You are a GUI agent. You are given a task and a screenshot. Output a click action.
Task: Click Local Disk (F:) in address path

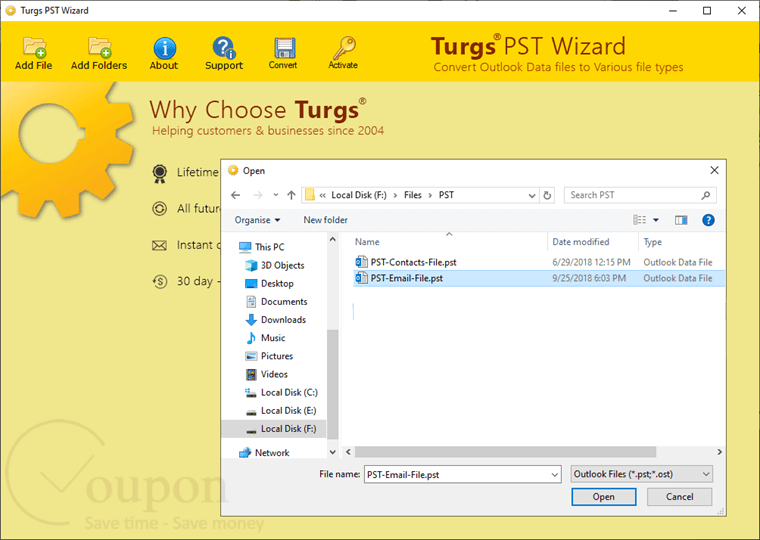click(x=359, y=195)
